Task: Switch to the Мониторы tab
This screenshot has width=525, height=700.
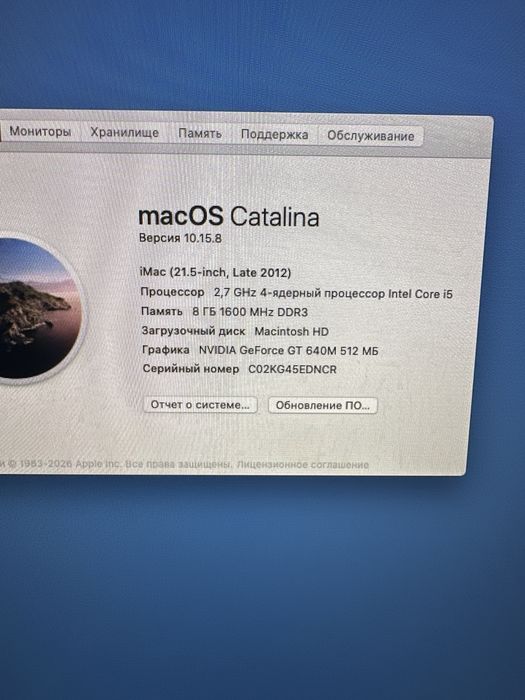Action: click(x=40, y=132)
